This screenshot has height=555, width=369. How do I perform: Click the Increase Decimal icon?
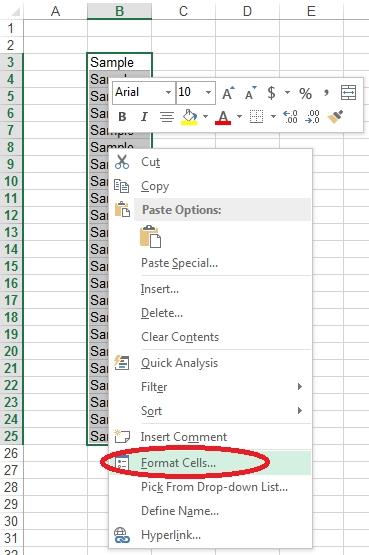290,116
